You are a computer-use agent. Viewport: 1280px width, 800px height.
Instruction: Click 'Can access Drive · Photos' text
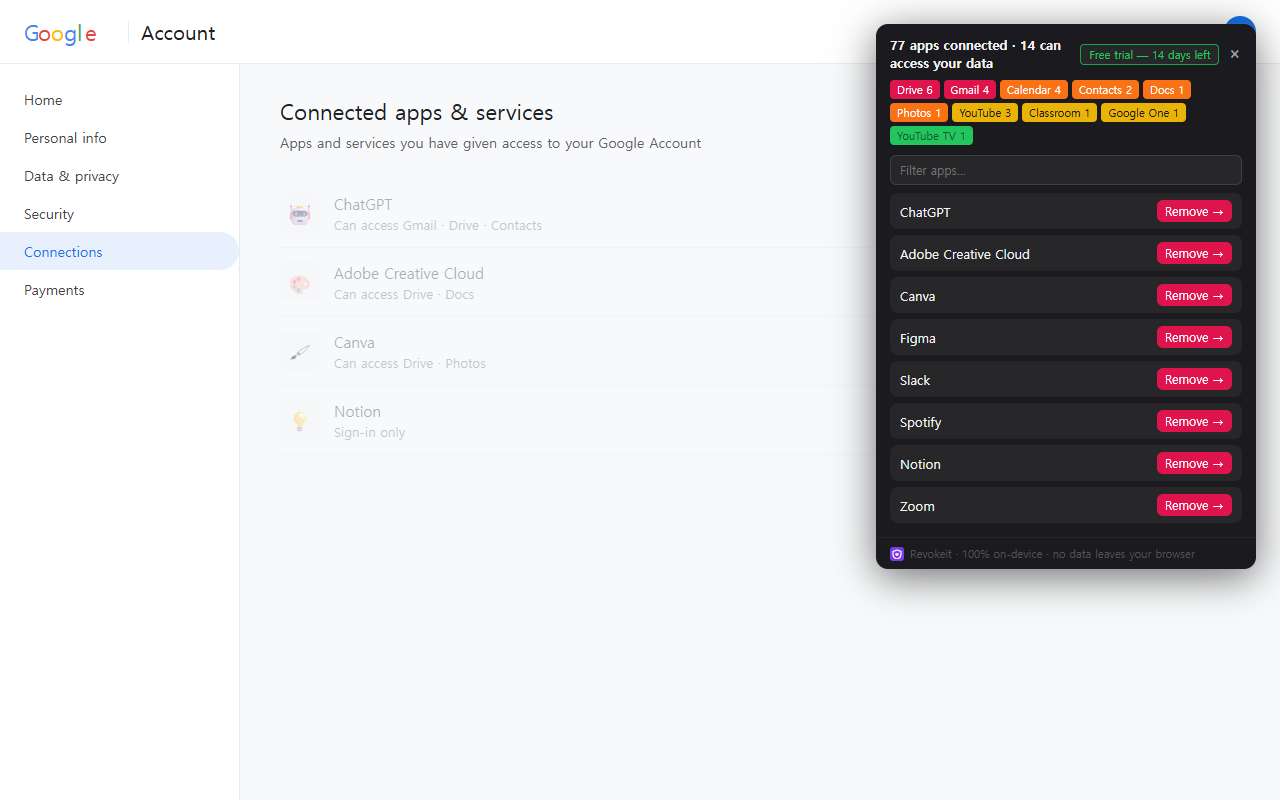tap(410, 364)
